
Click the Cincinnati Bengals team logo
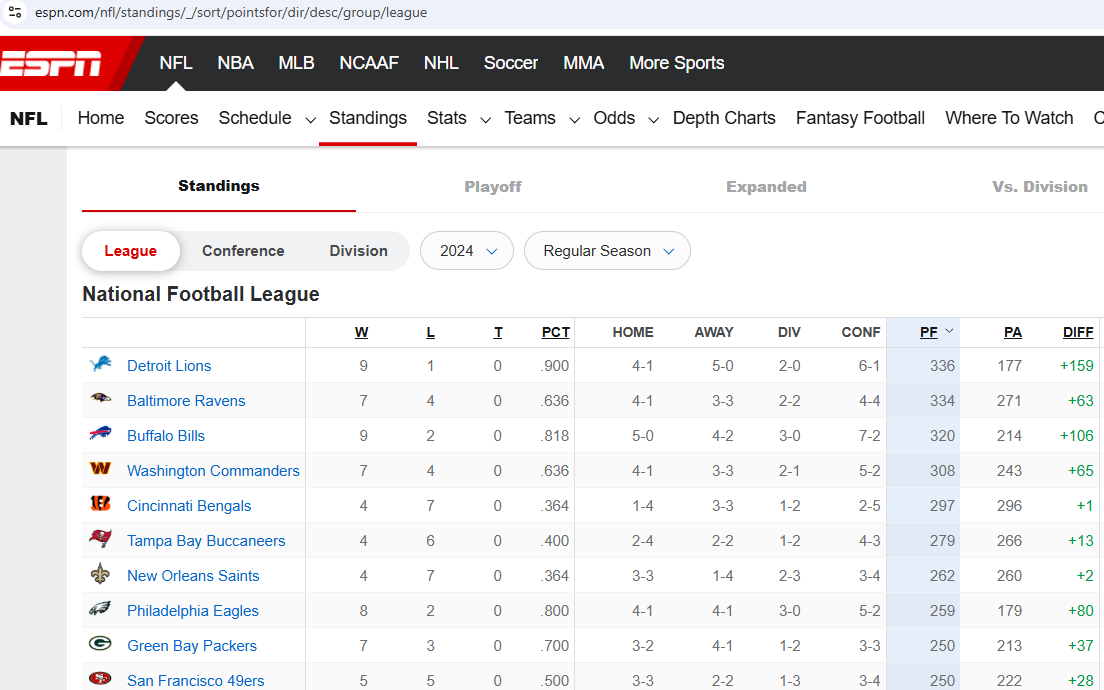(x=100, y=505)
